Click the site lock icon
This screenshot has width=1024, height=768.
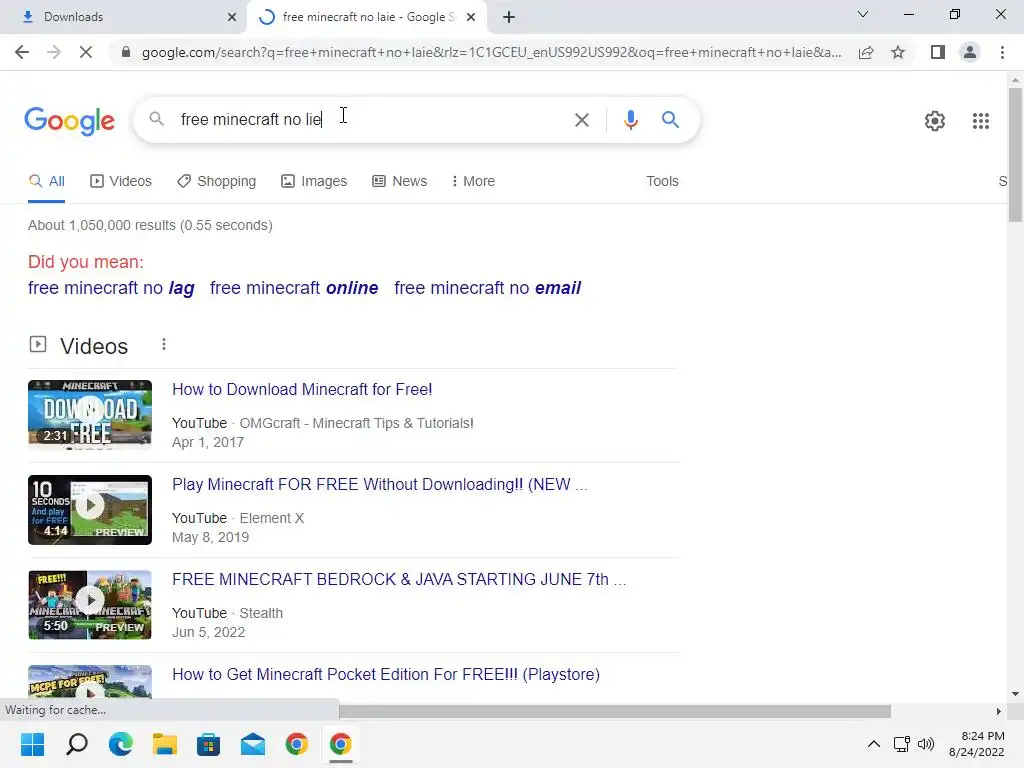(x=126, y=52)
